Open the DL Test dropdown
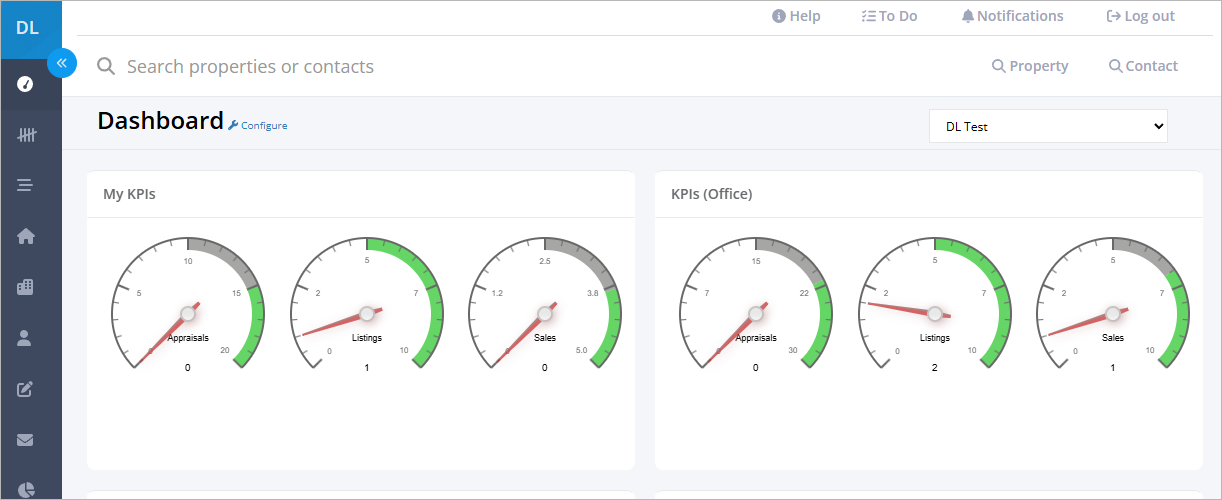 click(1048, 126)
